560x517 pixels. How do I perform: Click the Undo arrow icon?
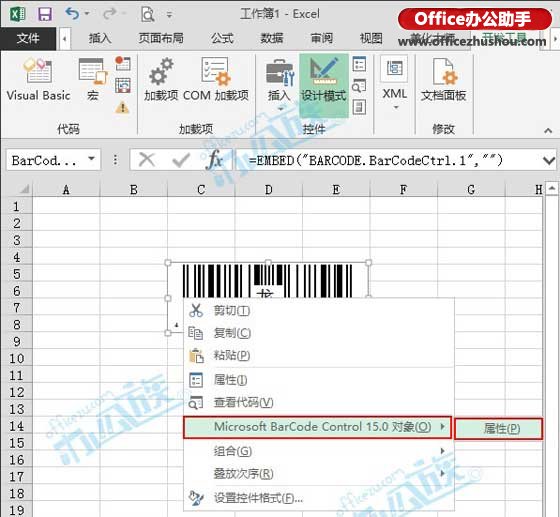point(72,14)
